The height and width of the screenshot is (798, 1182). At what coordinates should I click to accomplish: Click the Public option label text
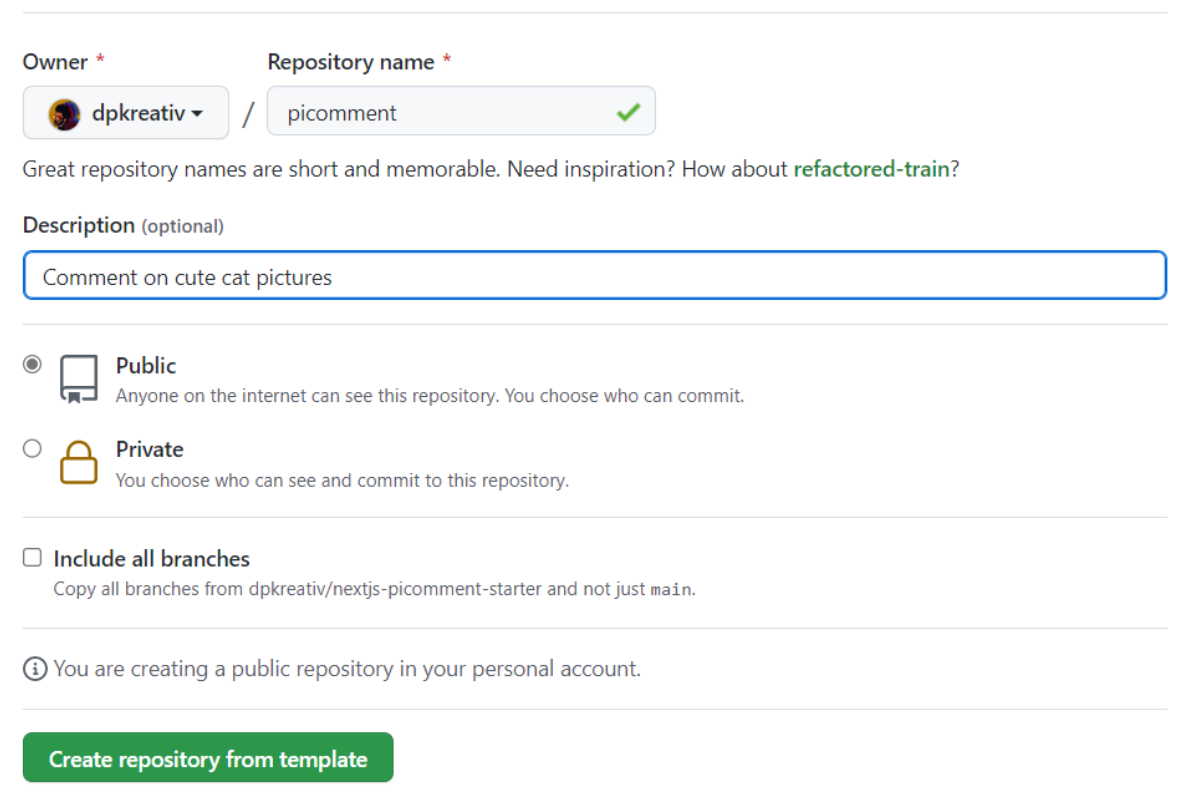[x=146, y=366]
